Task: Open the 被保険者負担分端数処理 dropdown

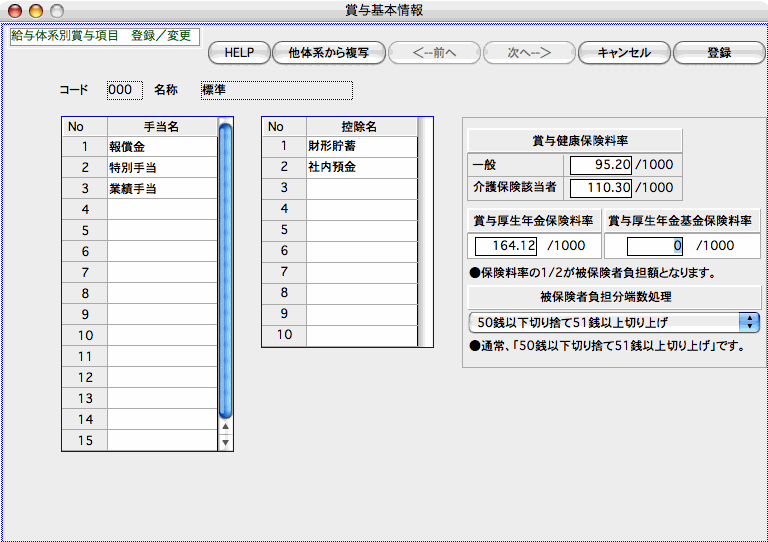Action: [x=614, y=322]
